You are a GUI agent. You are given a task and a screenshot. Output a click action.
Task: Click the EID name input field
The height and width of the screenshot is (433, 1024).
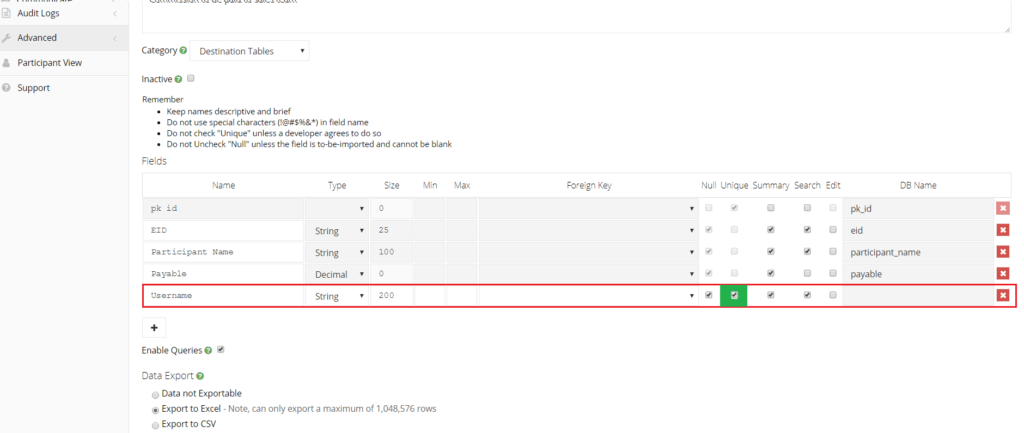coord(223,231)
